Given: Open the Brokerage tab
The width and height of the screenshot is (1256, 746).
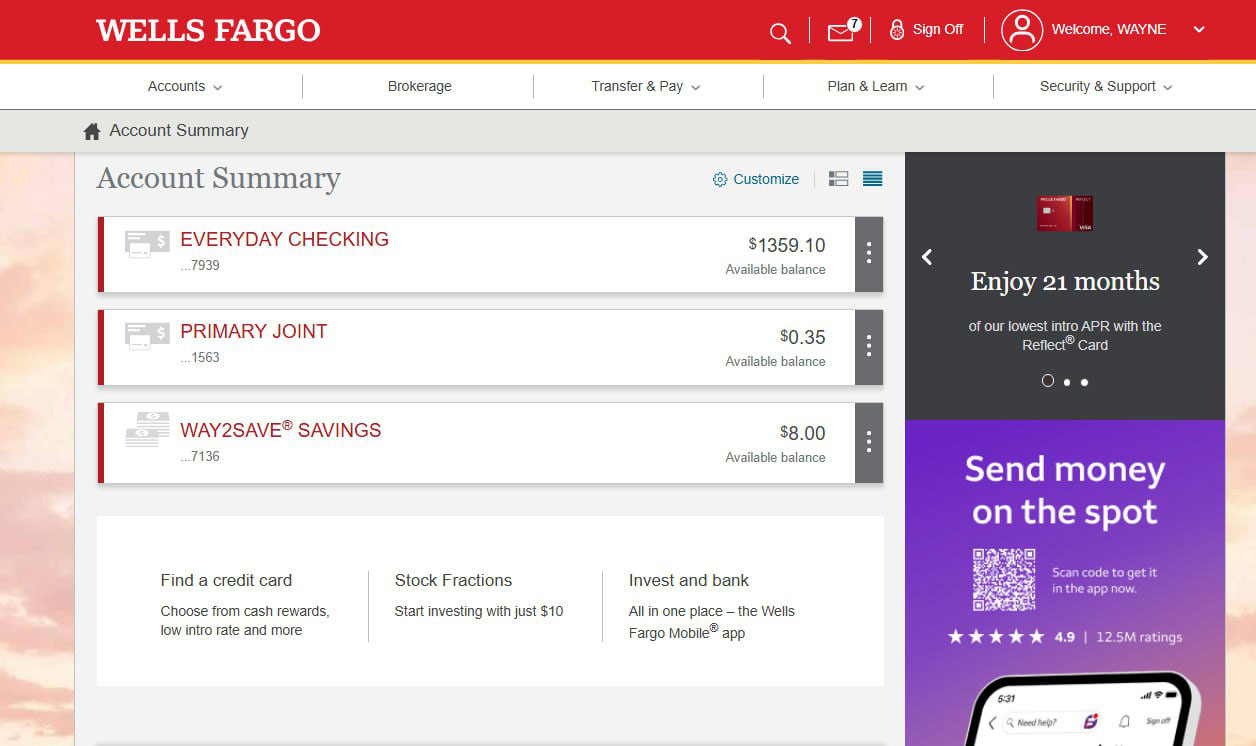Looking at the screenshot, I should click(x=419, y=87).
